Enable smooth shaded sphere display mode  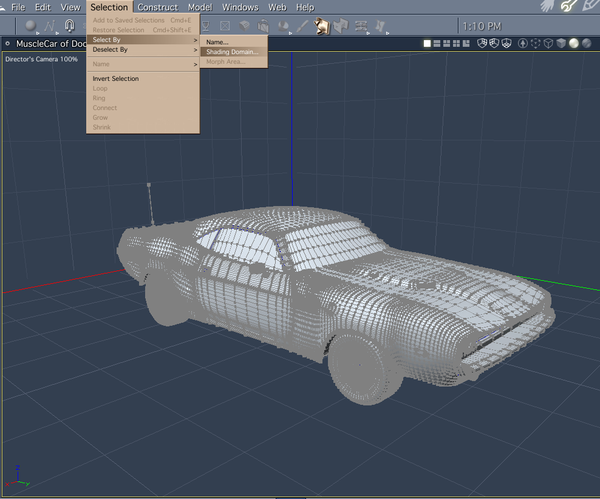coord(574,44)
